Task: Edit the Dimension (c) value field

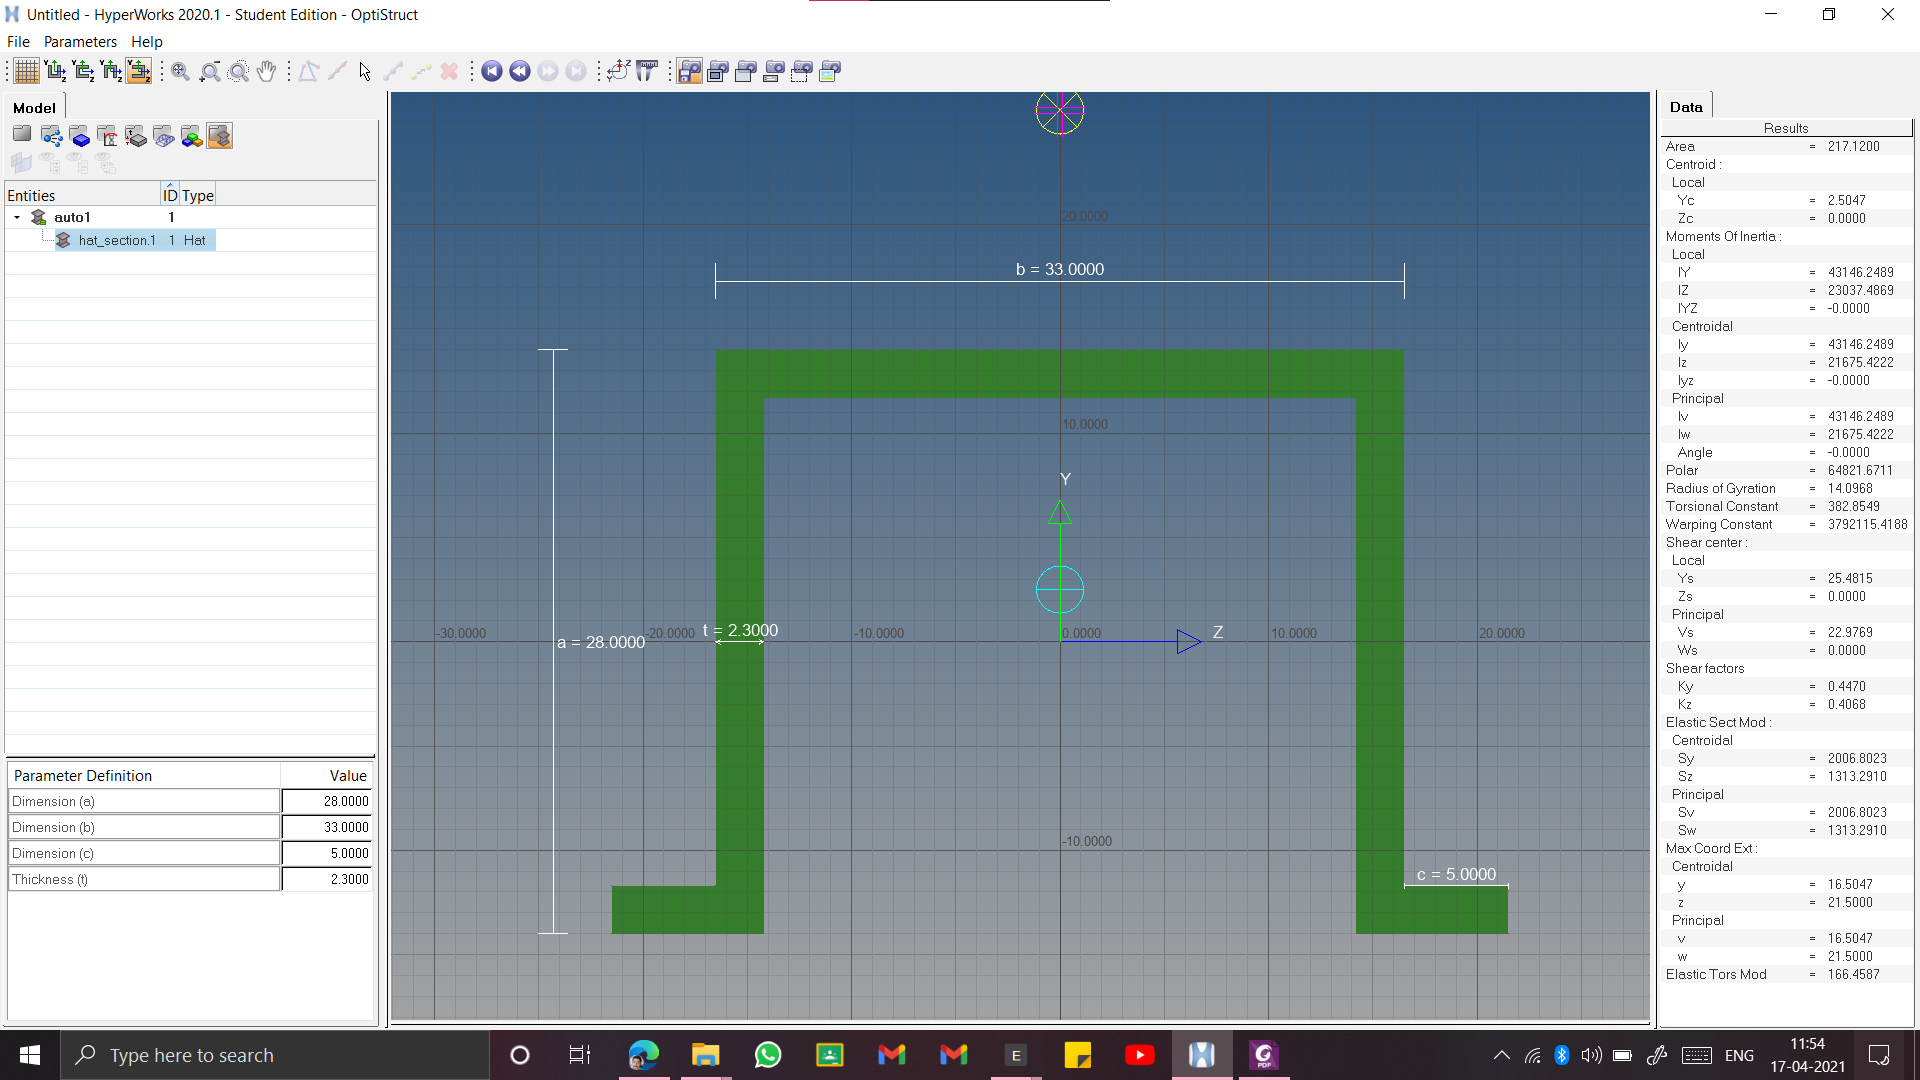Action: click(x=327, y=853)
